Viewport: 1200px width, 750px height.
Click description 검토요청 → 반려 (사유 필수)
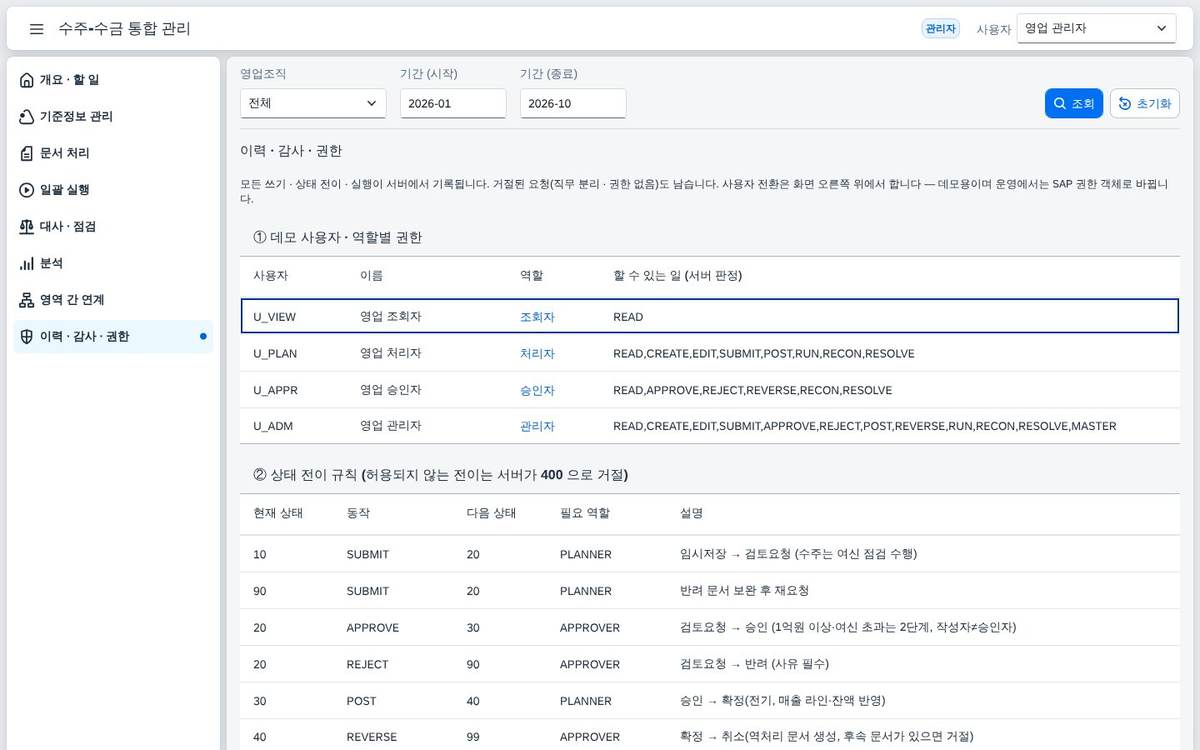coord(755,664)
